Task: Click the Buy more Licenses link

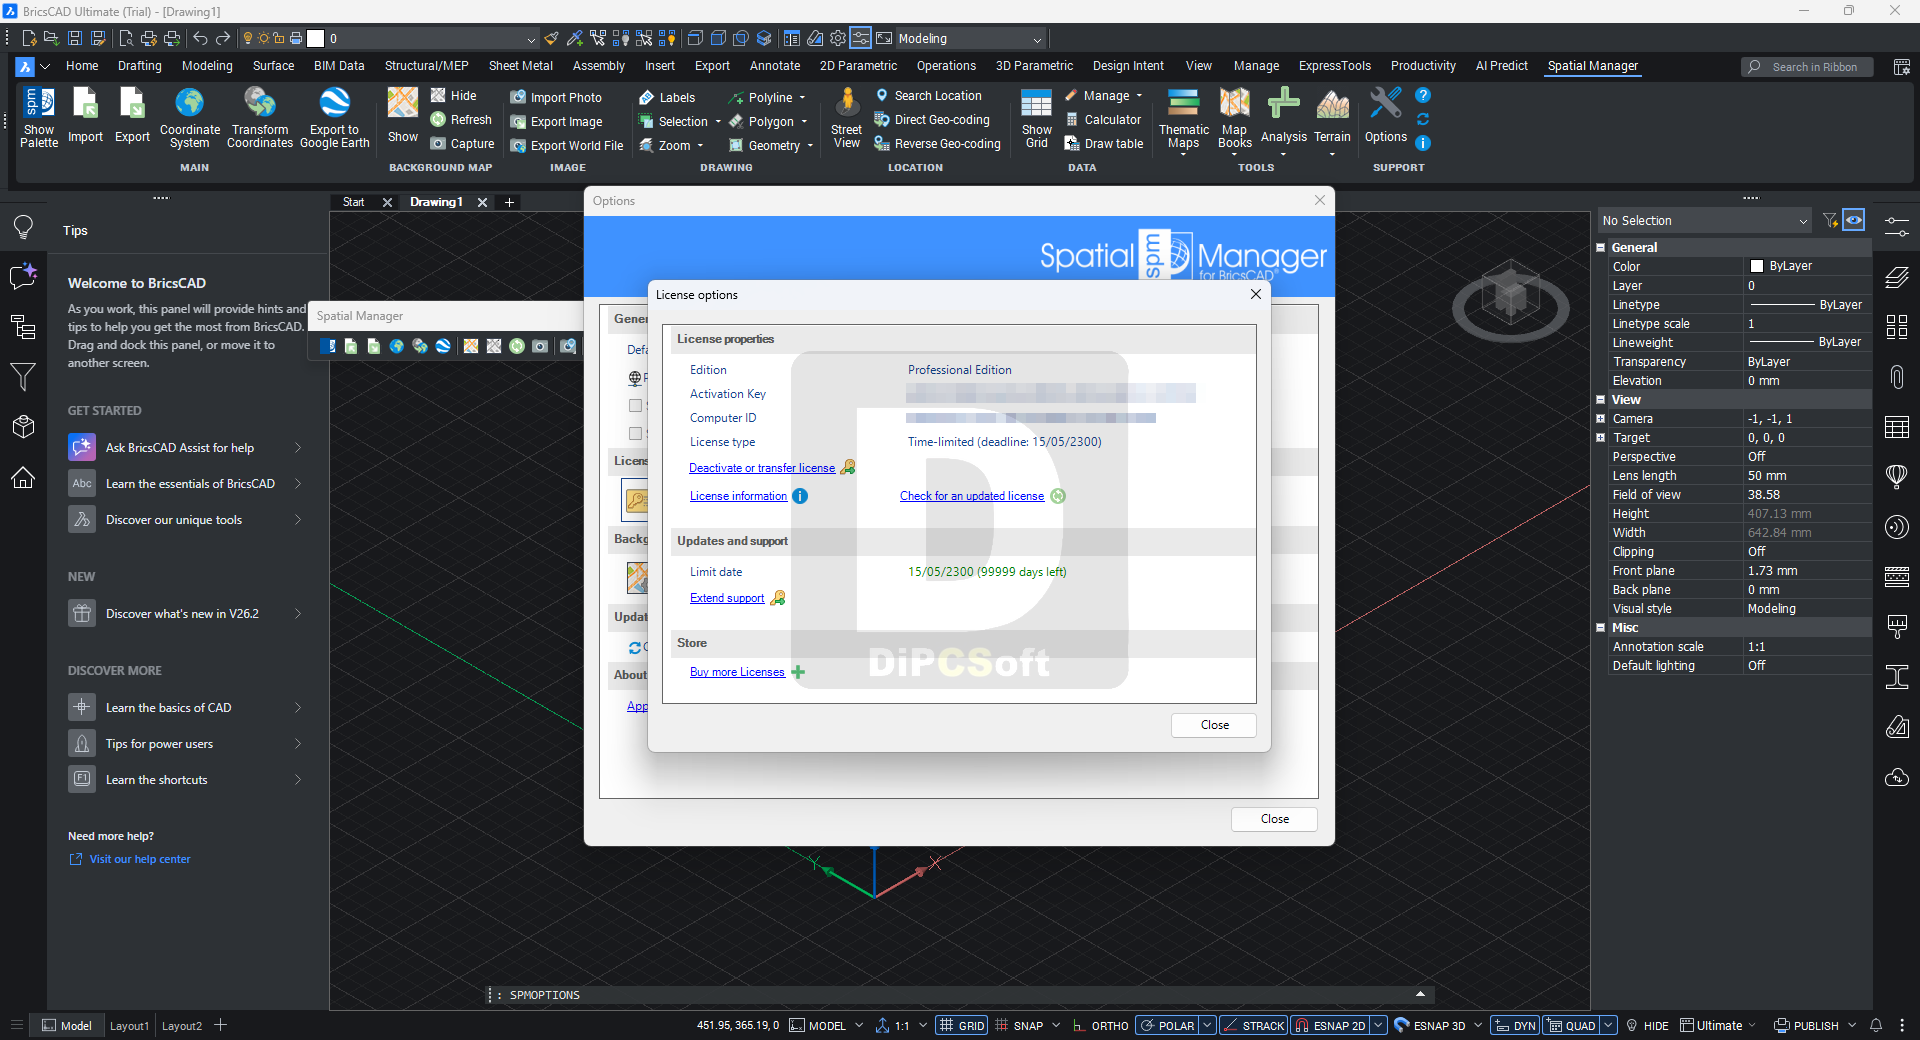Action: [x=737, y=672]
